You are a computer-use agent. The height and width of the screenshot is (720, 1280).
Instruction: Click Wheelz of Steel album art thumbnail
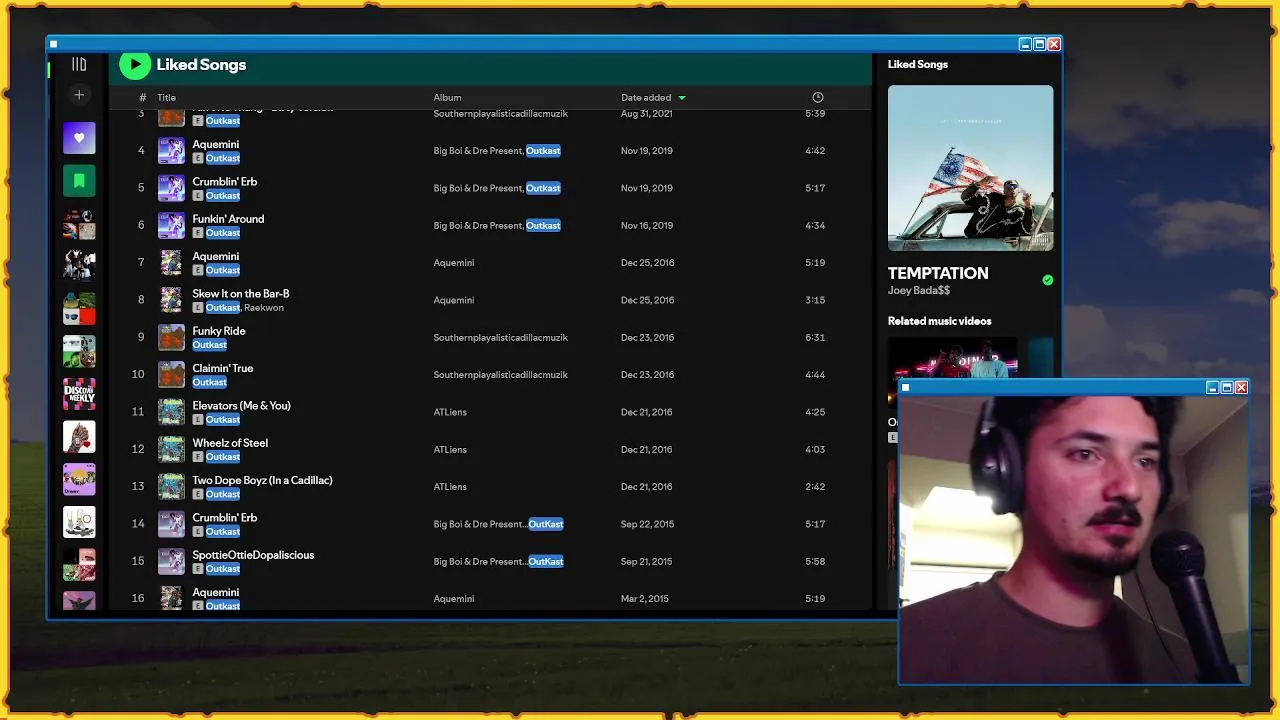pyautogui.click(x=172, y=449)
